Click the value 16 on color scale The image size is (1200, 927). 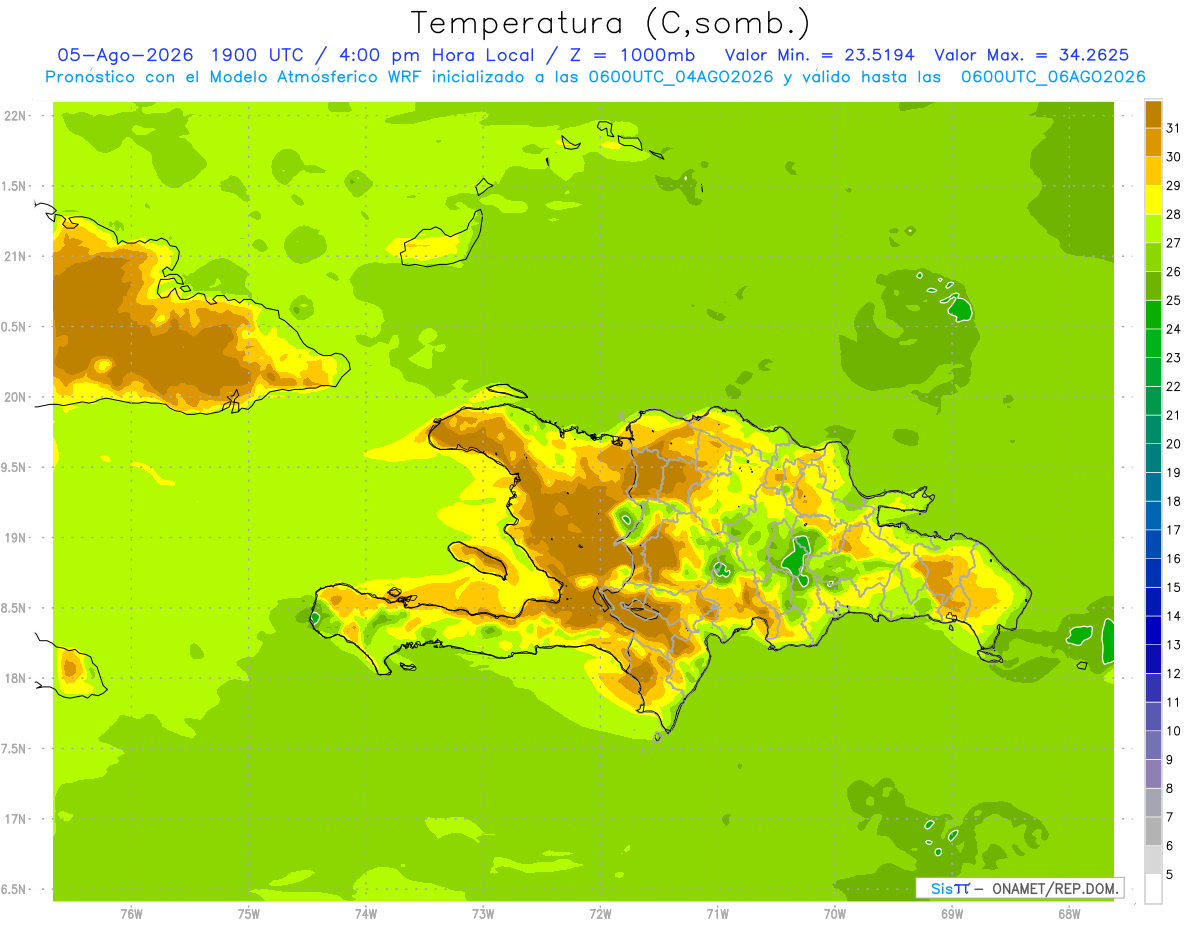click(1174, 559)
